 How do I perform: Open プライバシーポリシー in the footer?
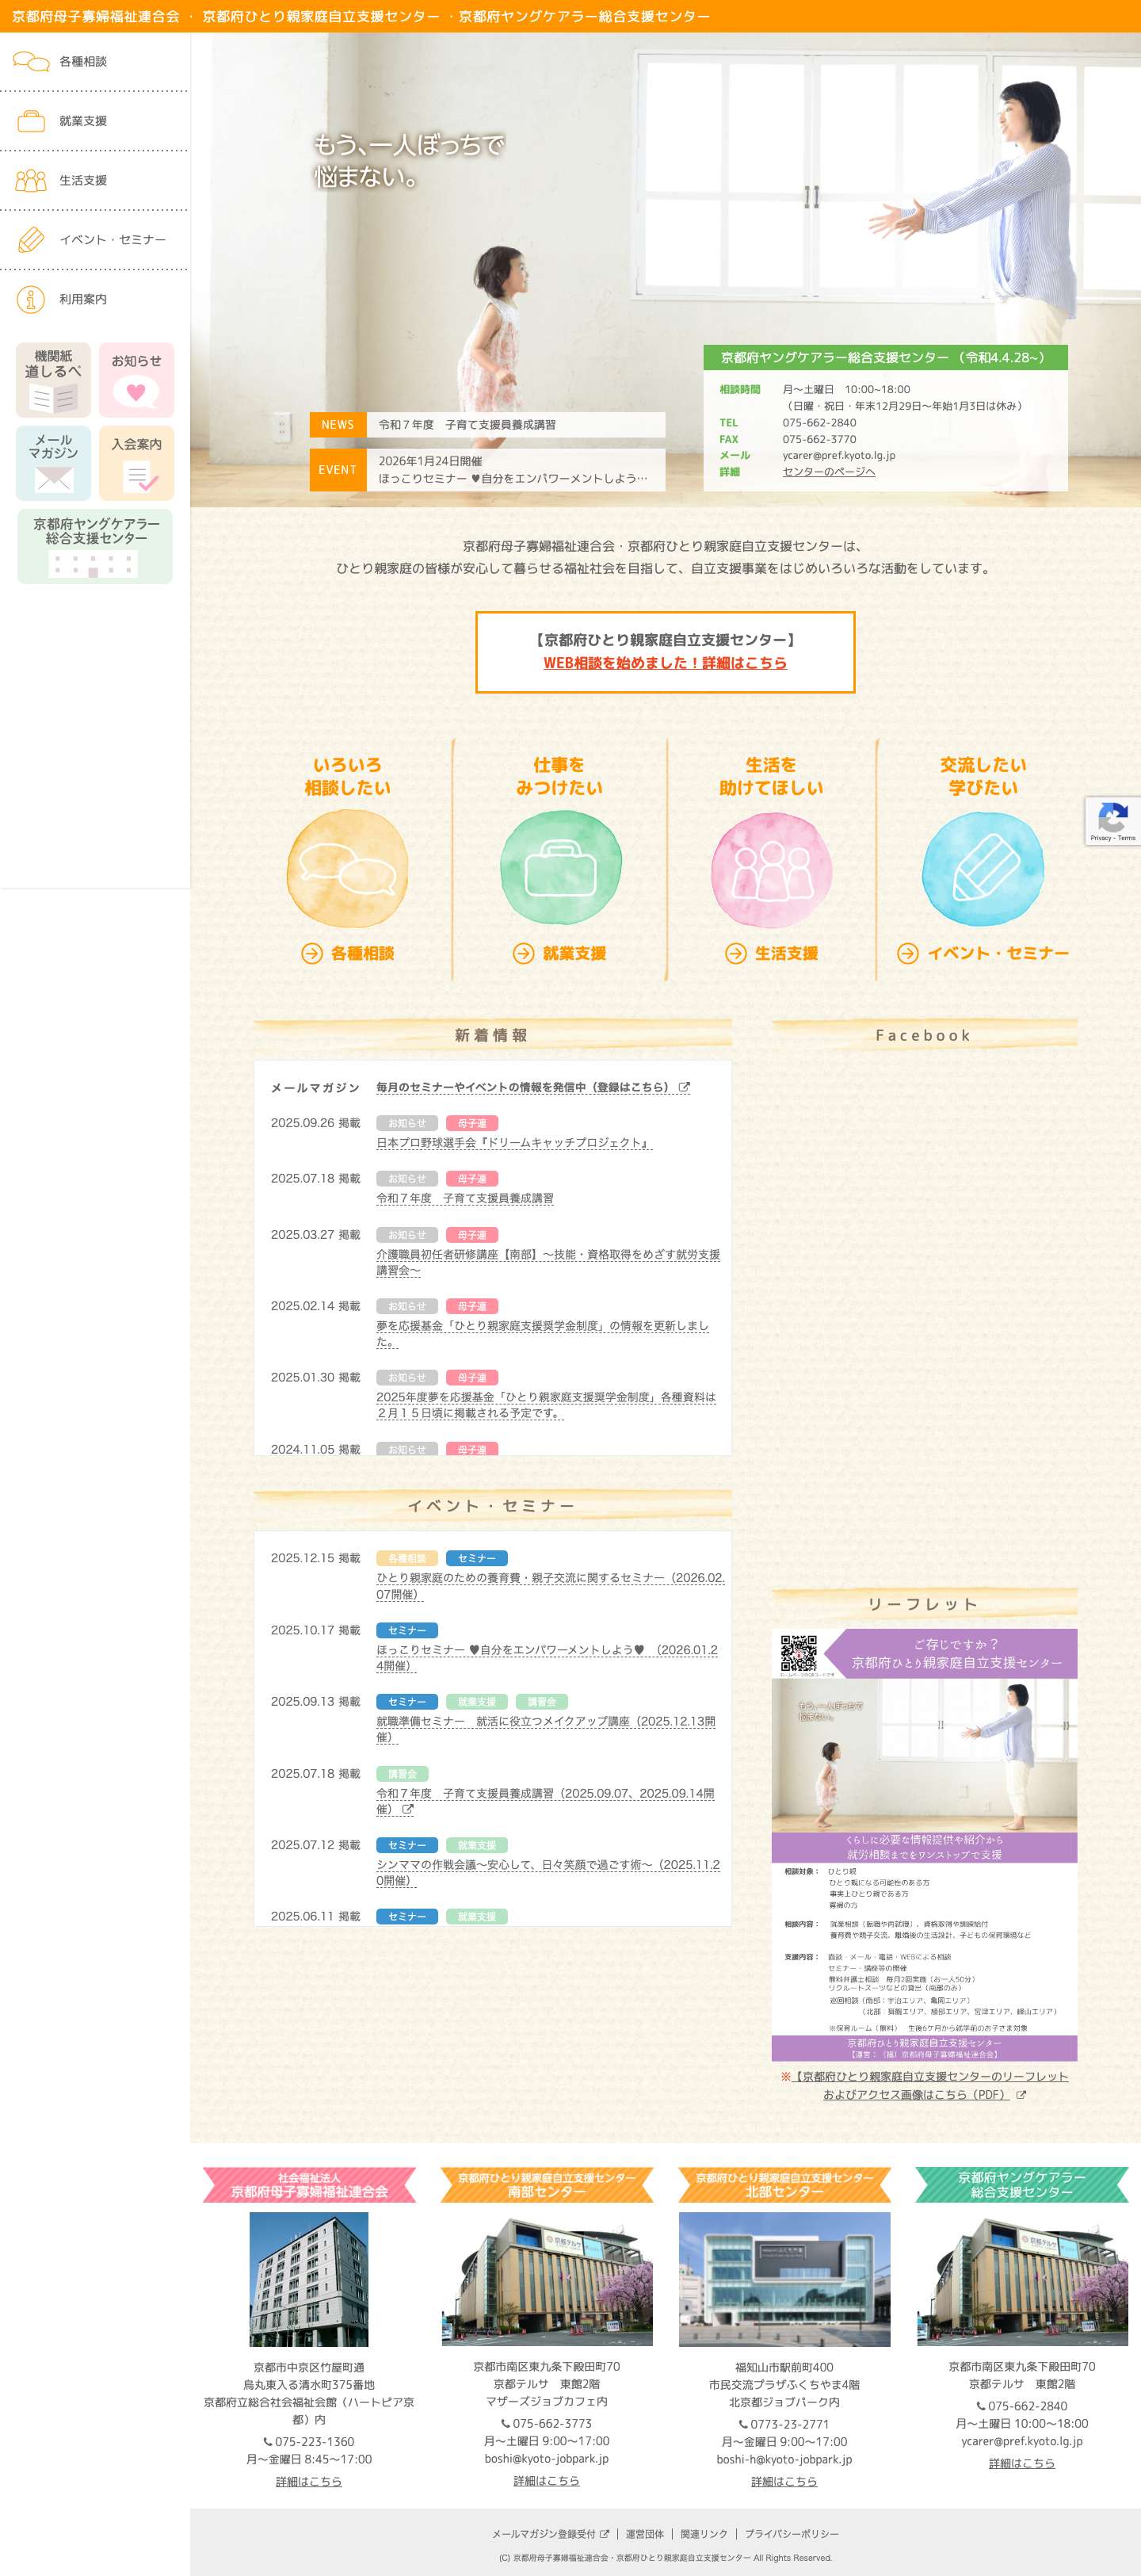pyautogui.click(x=792, y=2533)
